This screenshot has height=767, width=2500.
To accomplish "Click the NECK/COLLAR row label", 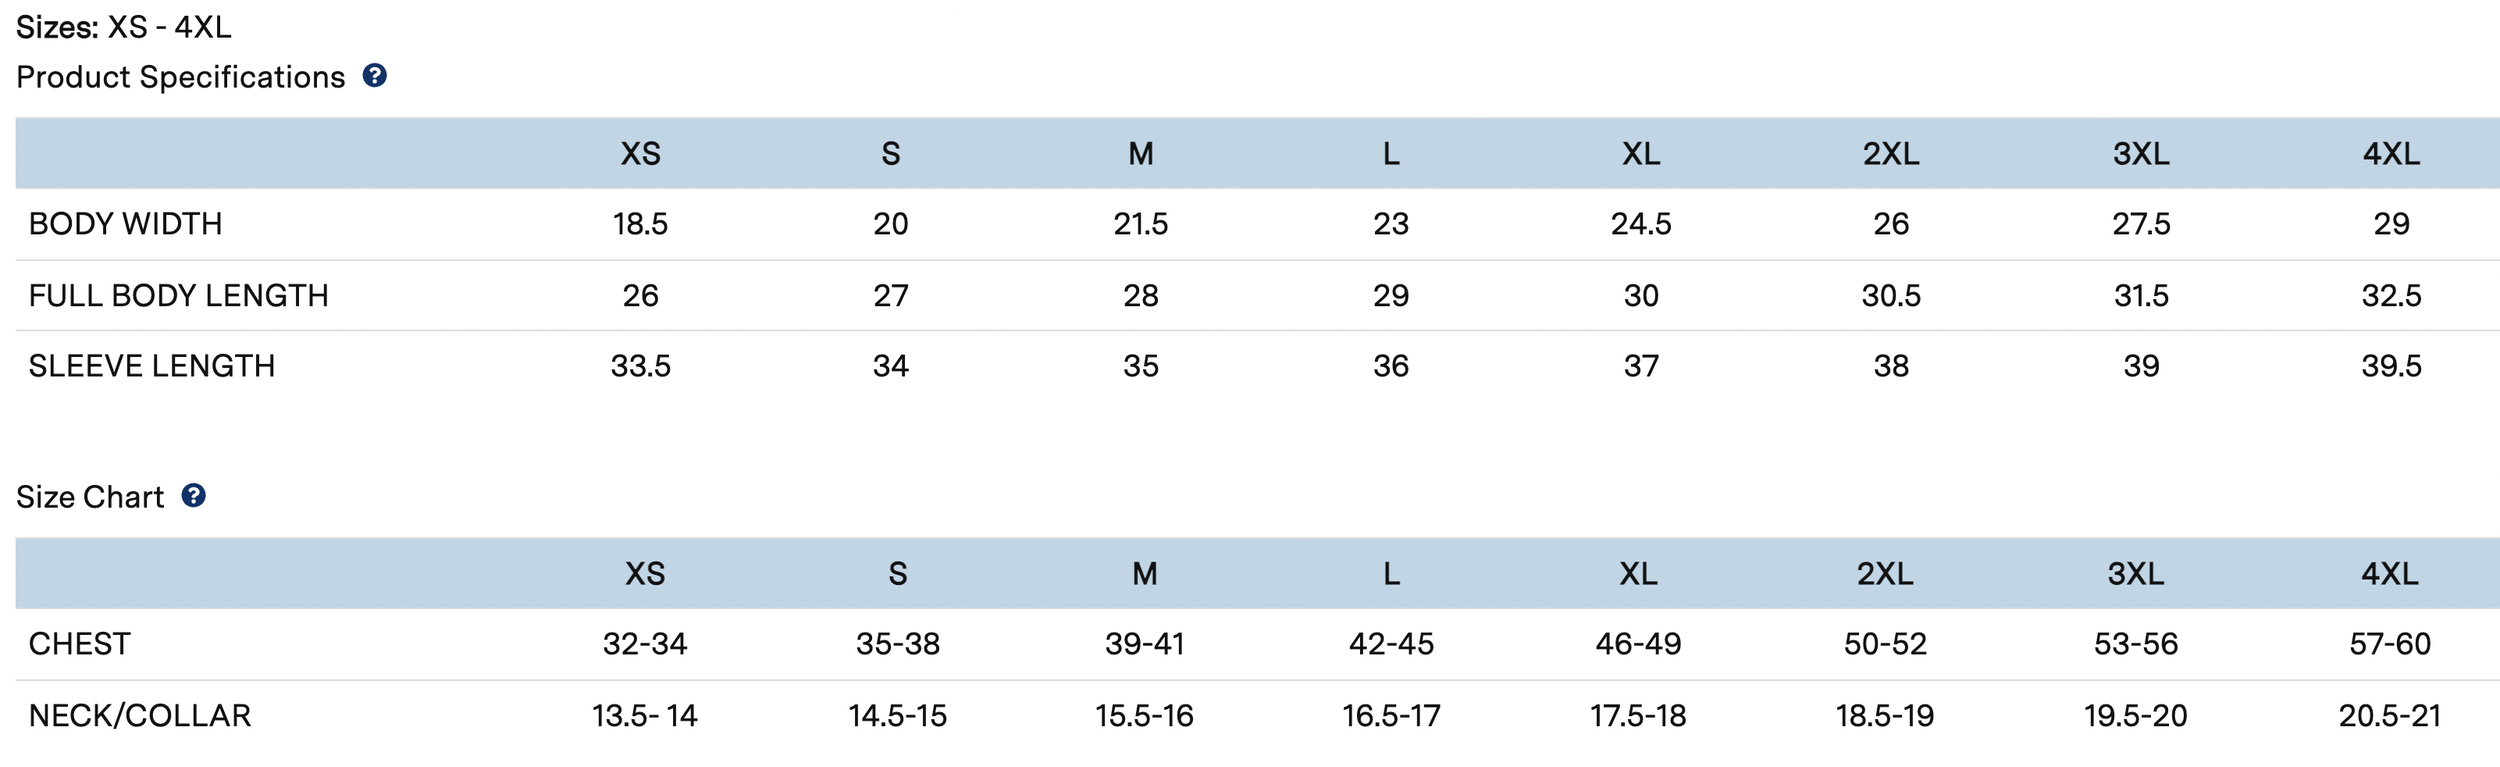I will (x=139, y=716).
